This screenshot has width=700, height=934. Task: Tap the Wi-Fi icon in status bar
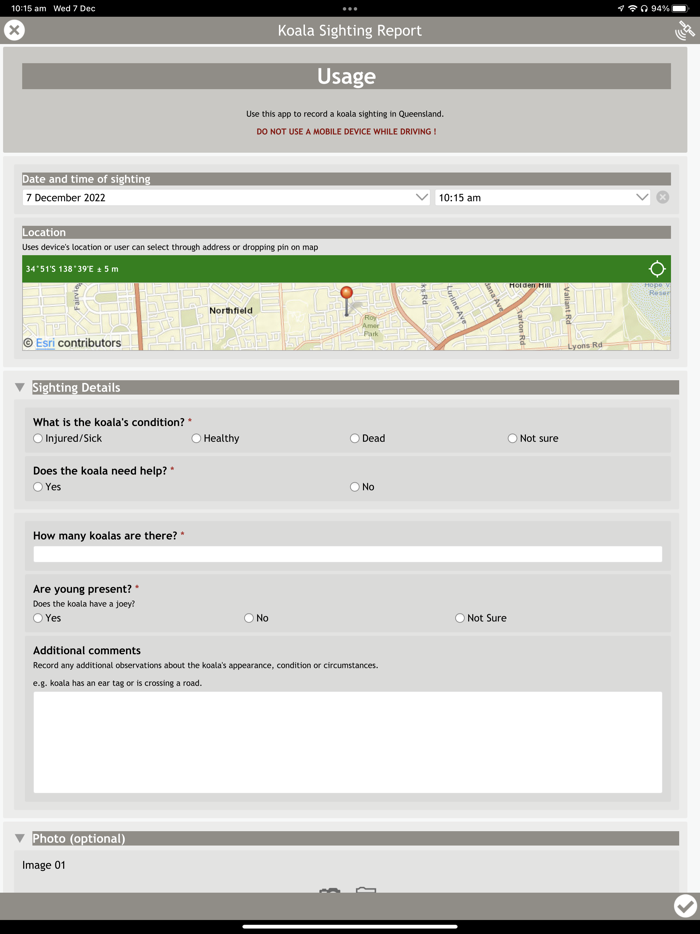pos(633,8)
